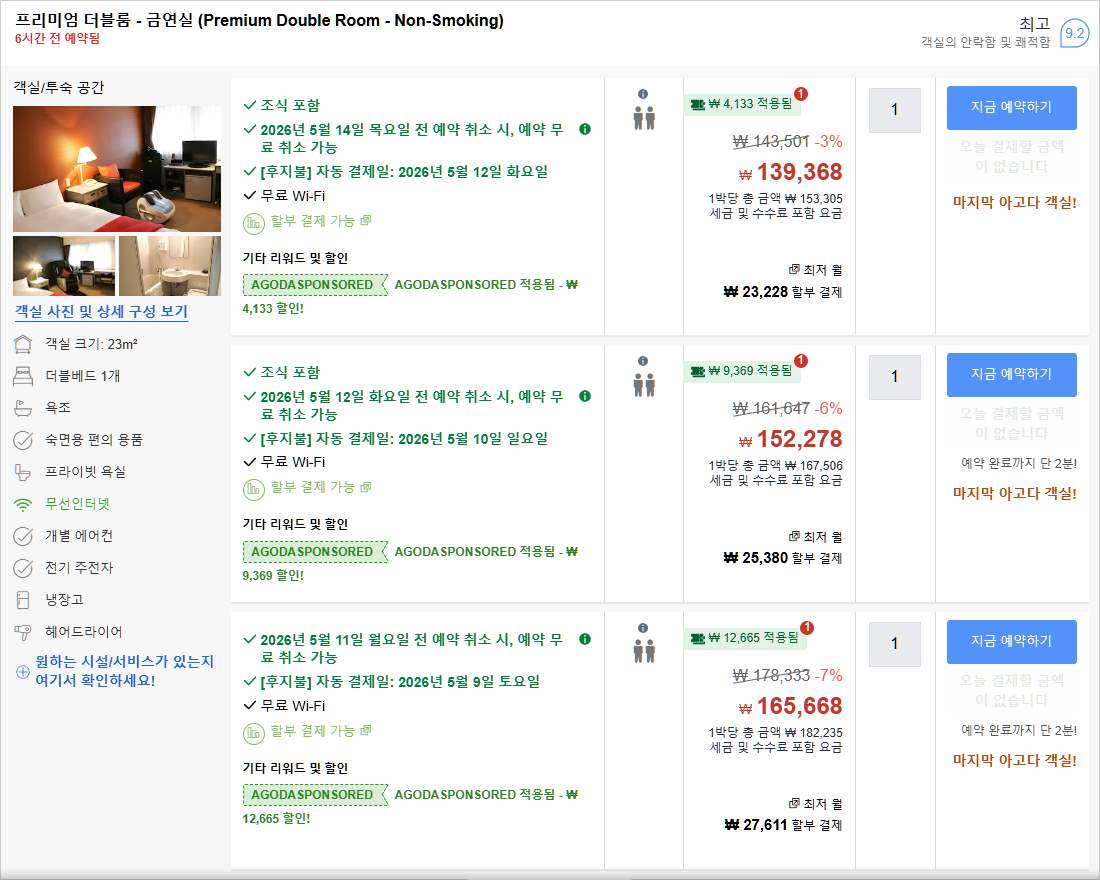
Task: Click popup icon next to 최저 월 23,228
Action: tap(794, 269)
